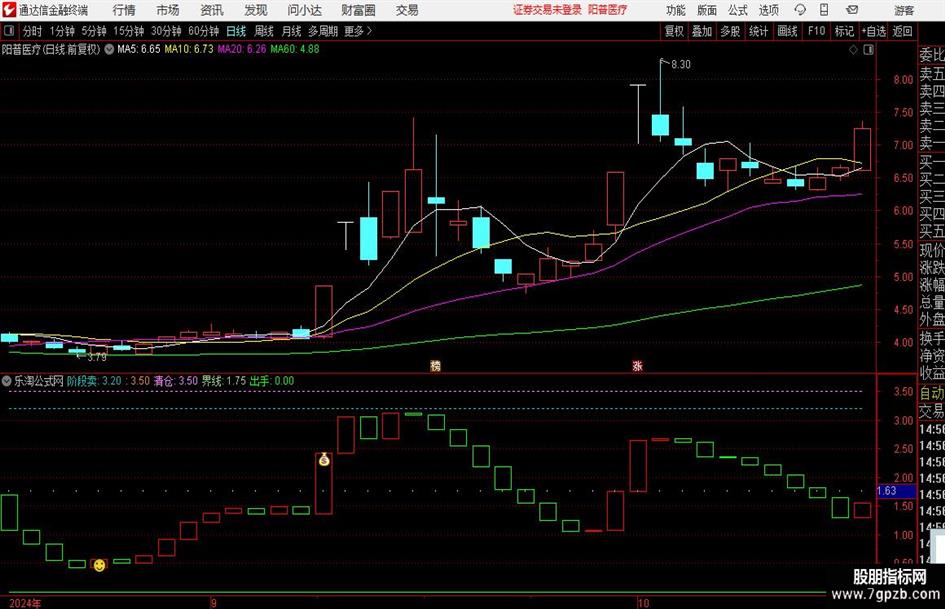Image resolution: width=945 pixels, height=609 pixels.
Task: Open the 交易 menu
Action: coord(407,10)
